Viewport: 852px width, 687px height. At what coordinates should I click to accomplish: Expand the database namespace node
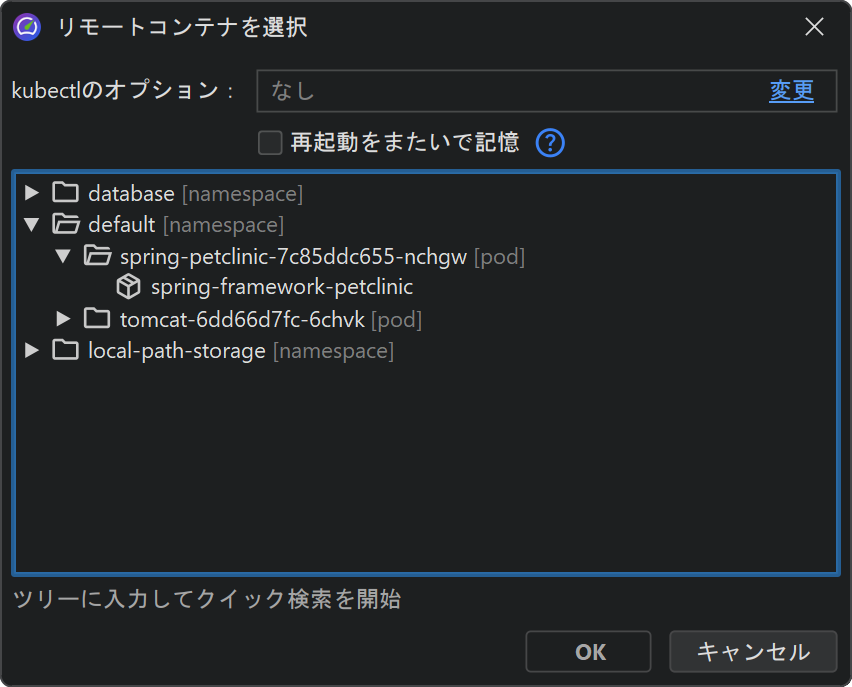[x=32, y=193]
